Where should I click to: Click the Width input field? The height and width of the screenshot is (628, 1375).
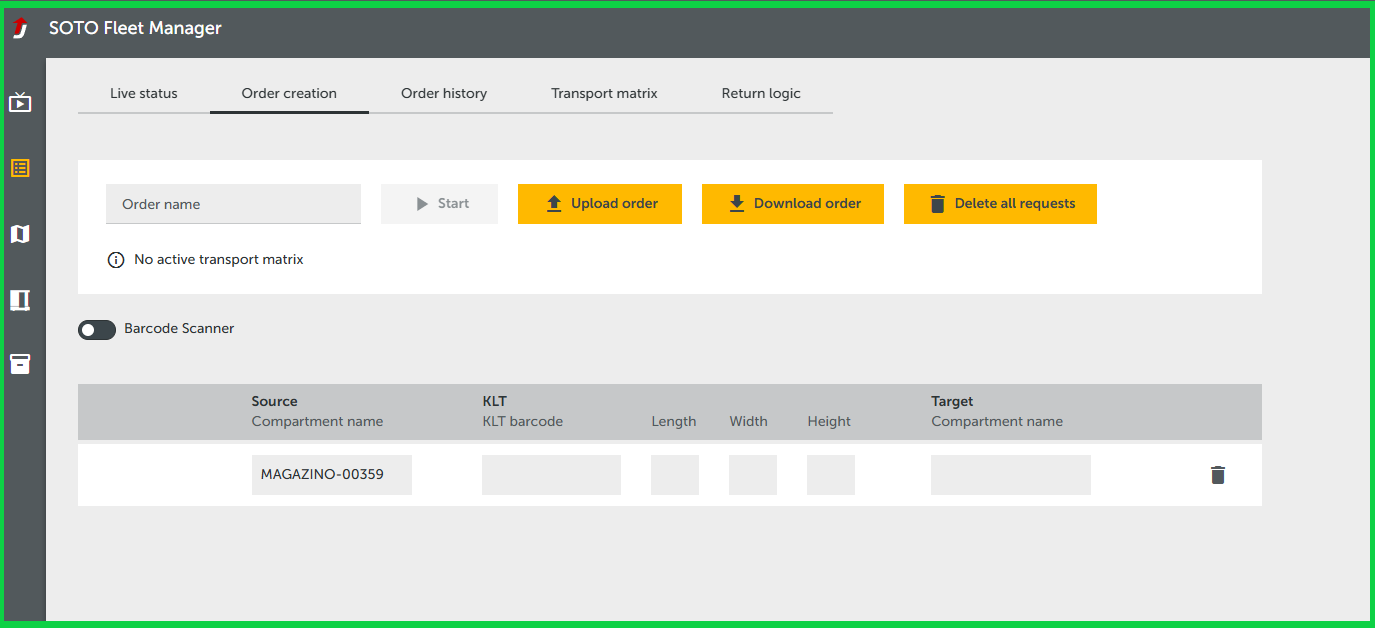tap(753, 475)
